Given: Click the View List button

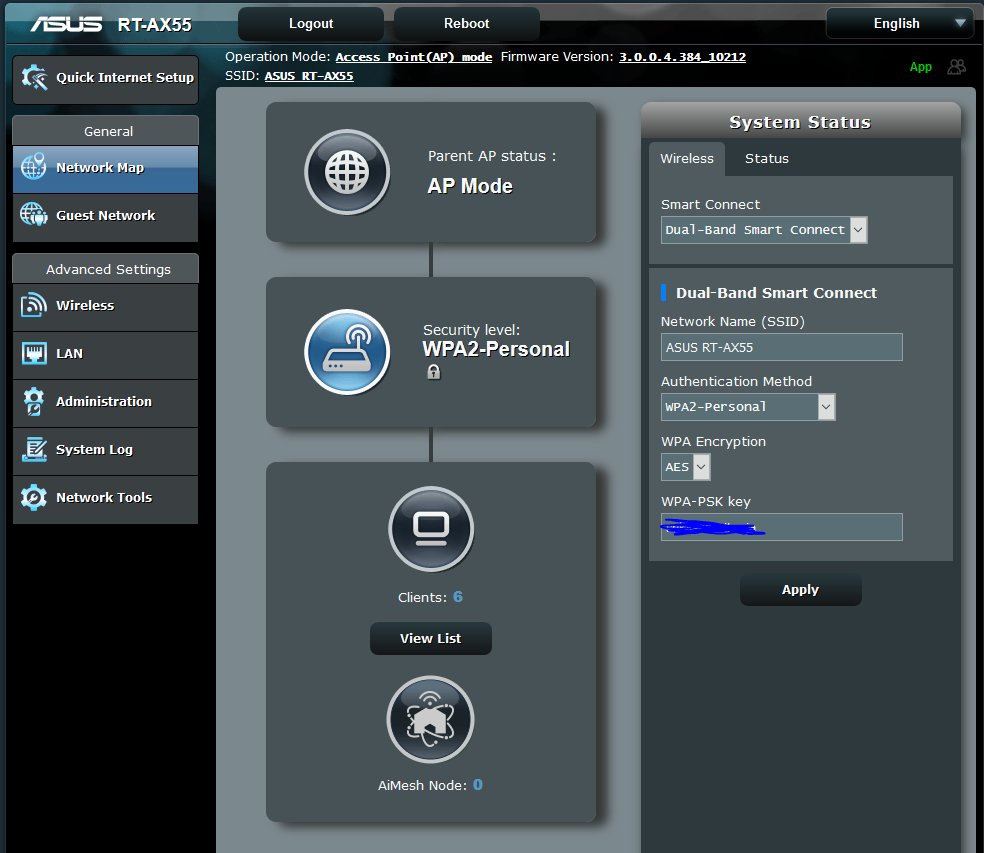Looking at the screenshot, I should (x=430, y=638).
